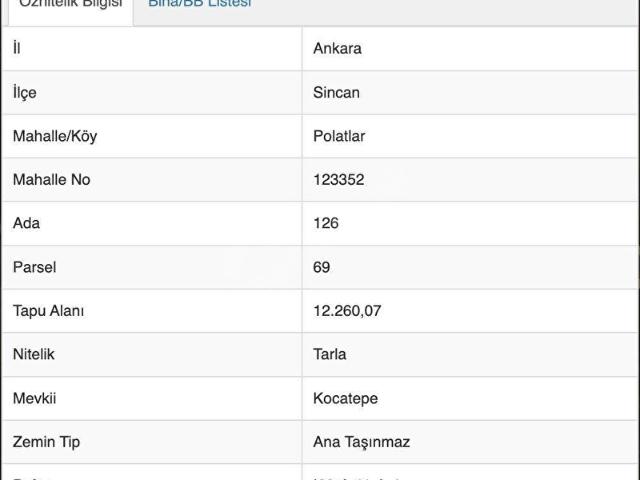This screenshot has height=480, width=640.
Task: Select the 12.260,07 area value
Action: pos(347,311)
